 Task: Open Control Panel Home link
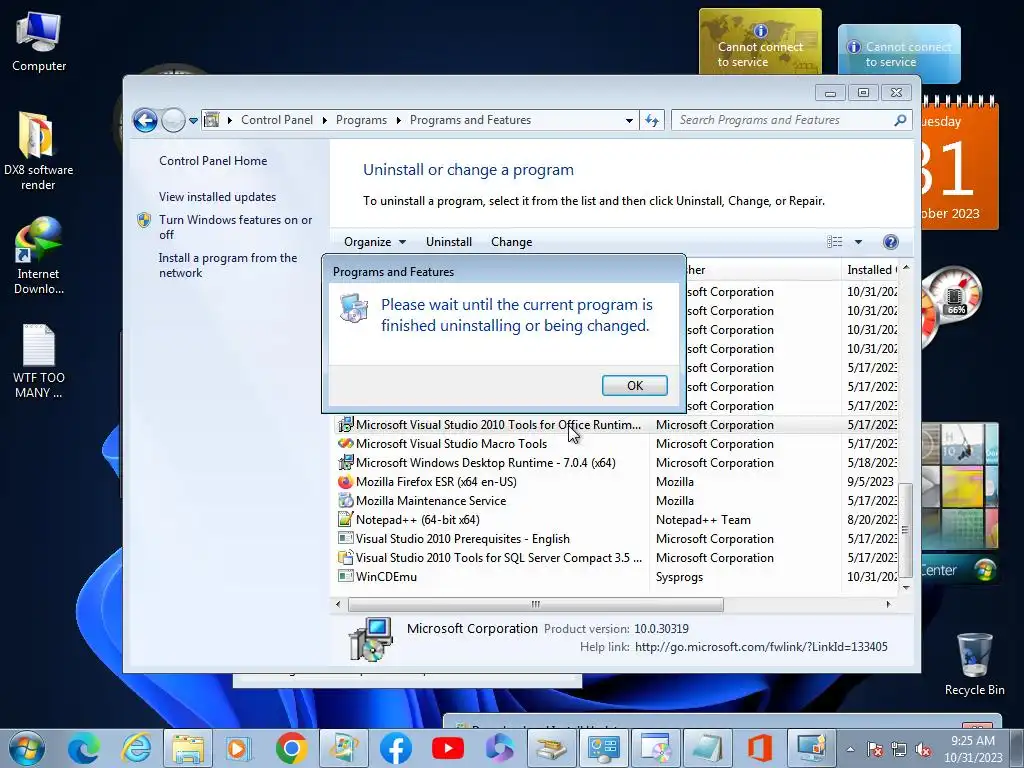point(213,161)
